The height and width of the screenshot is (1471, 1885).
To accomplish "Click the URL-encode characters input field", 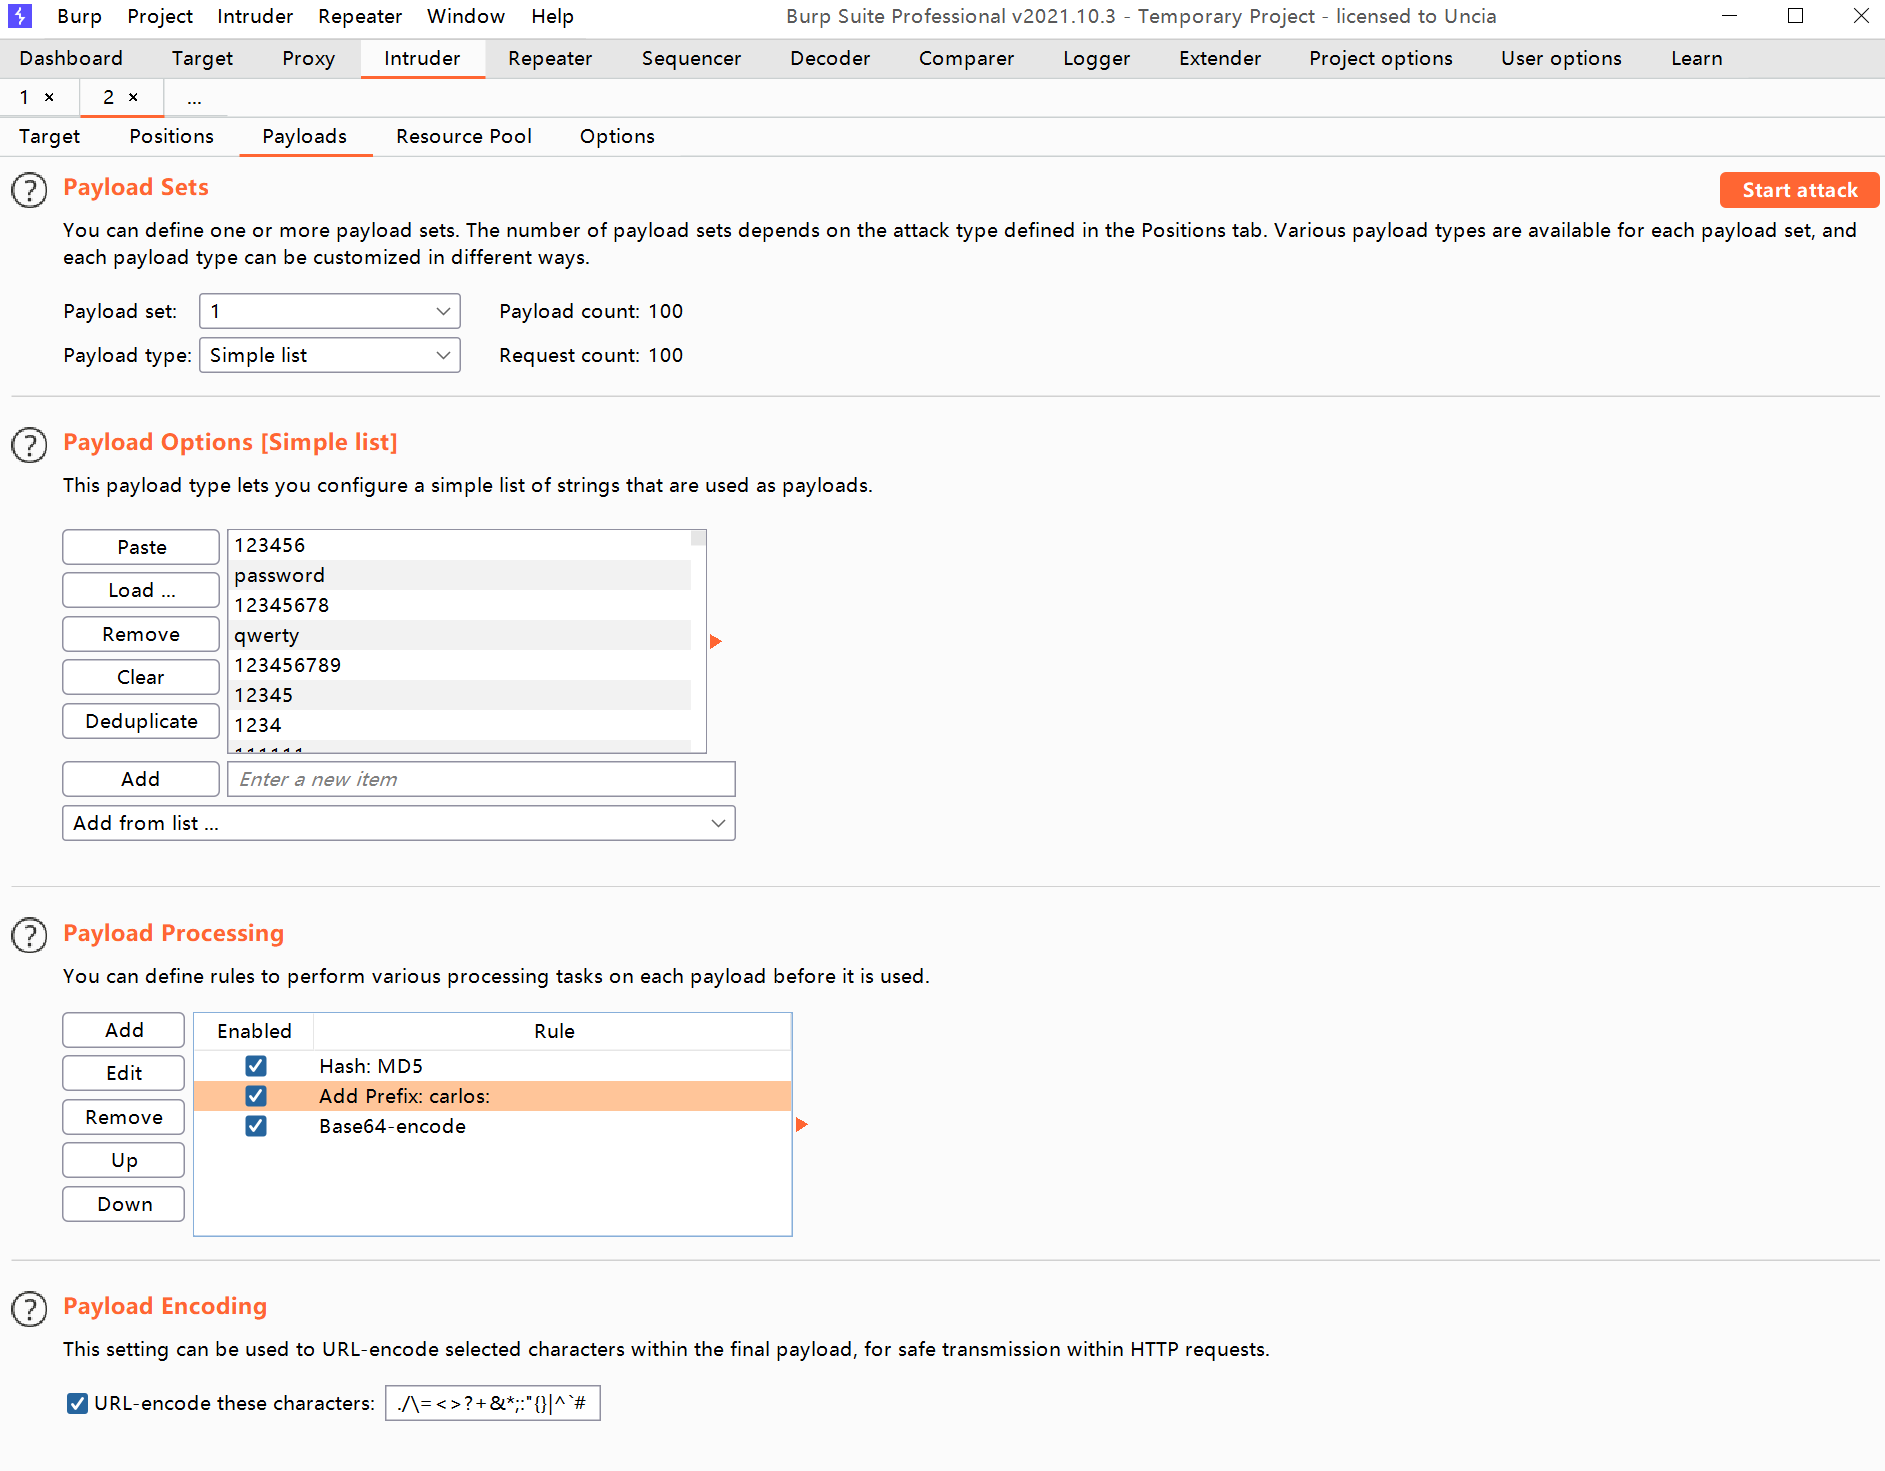I will point(492,1403).
